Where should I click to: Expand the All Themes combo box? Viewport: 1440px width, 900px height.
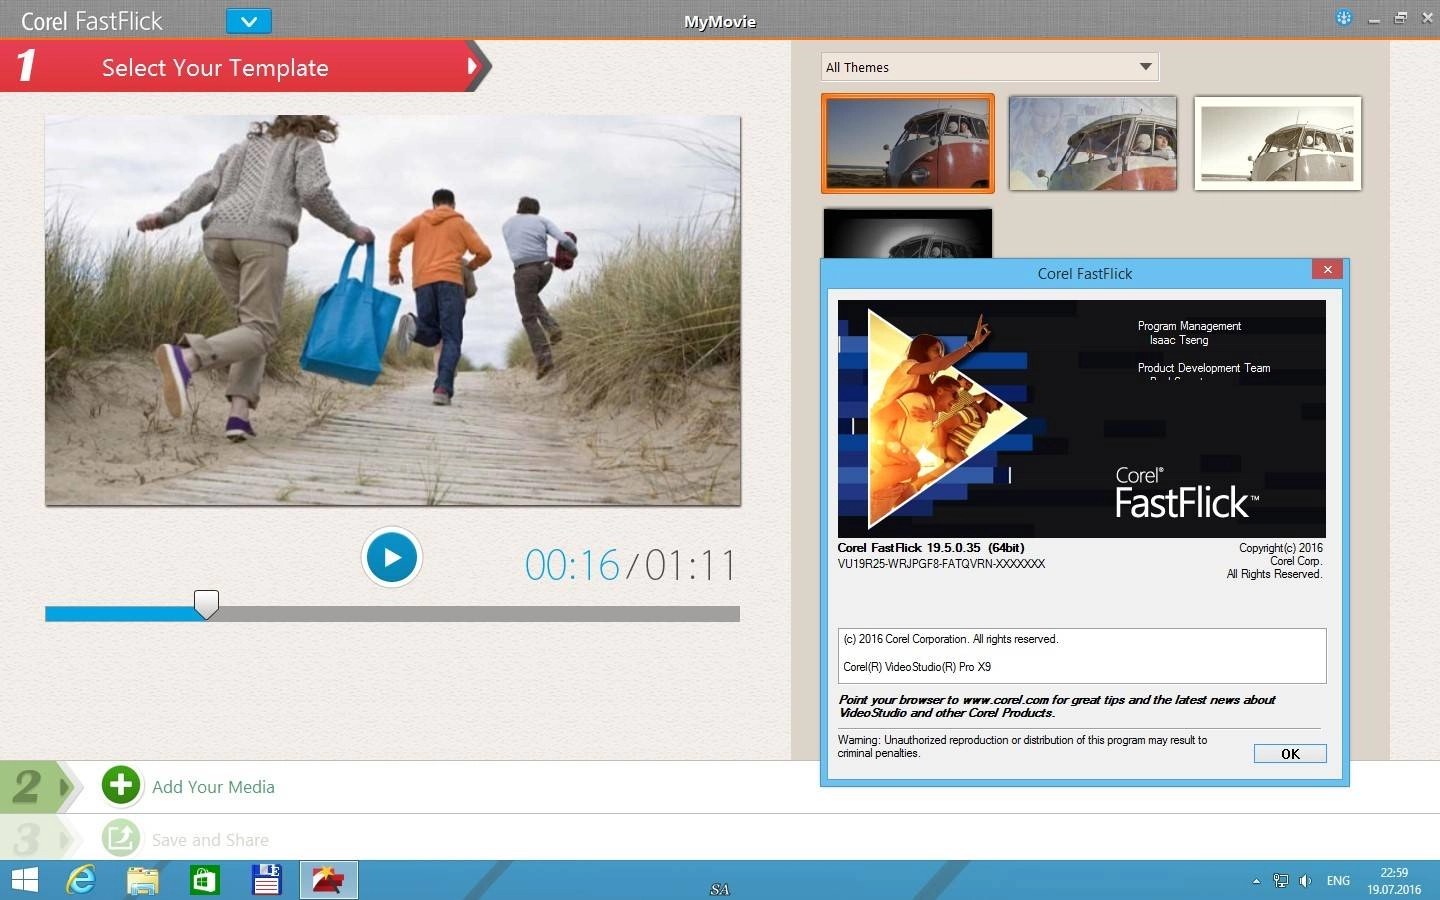point(989,67)
